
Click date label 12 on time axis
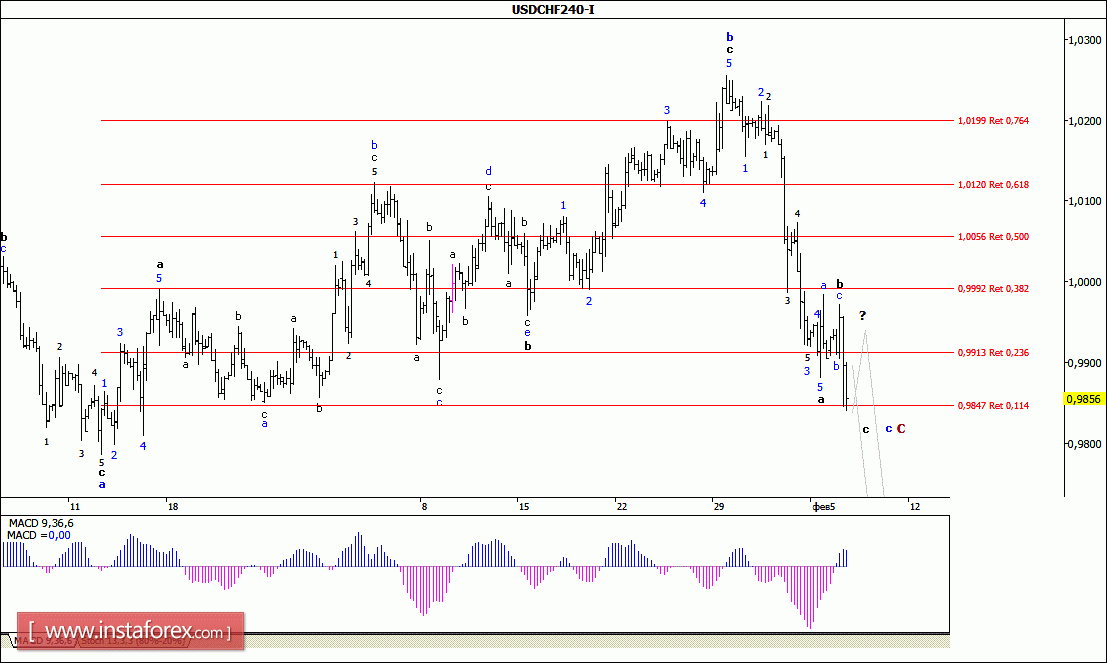point(914,506)
